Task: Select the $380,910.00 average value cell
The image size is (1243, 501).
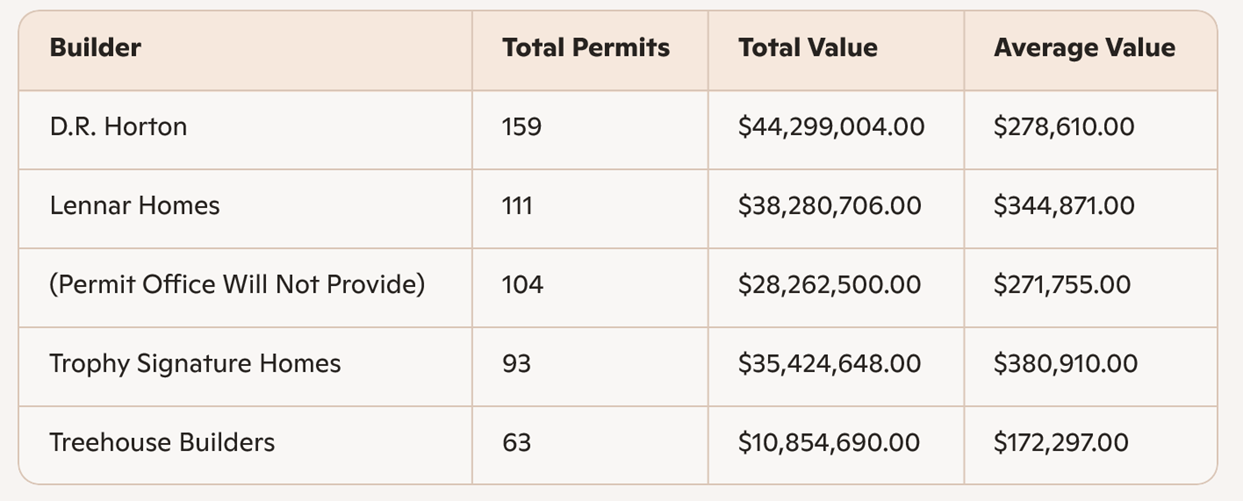Action: tap(1065, 363)
